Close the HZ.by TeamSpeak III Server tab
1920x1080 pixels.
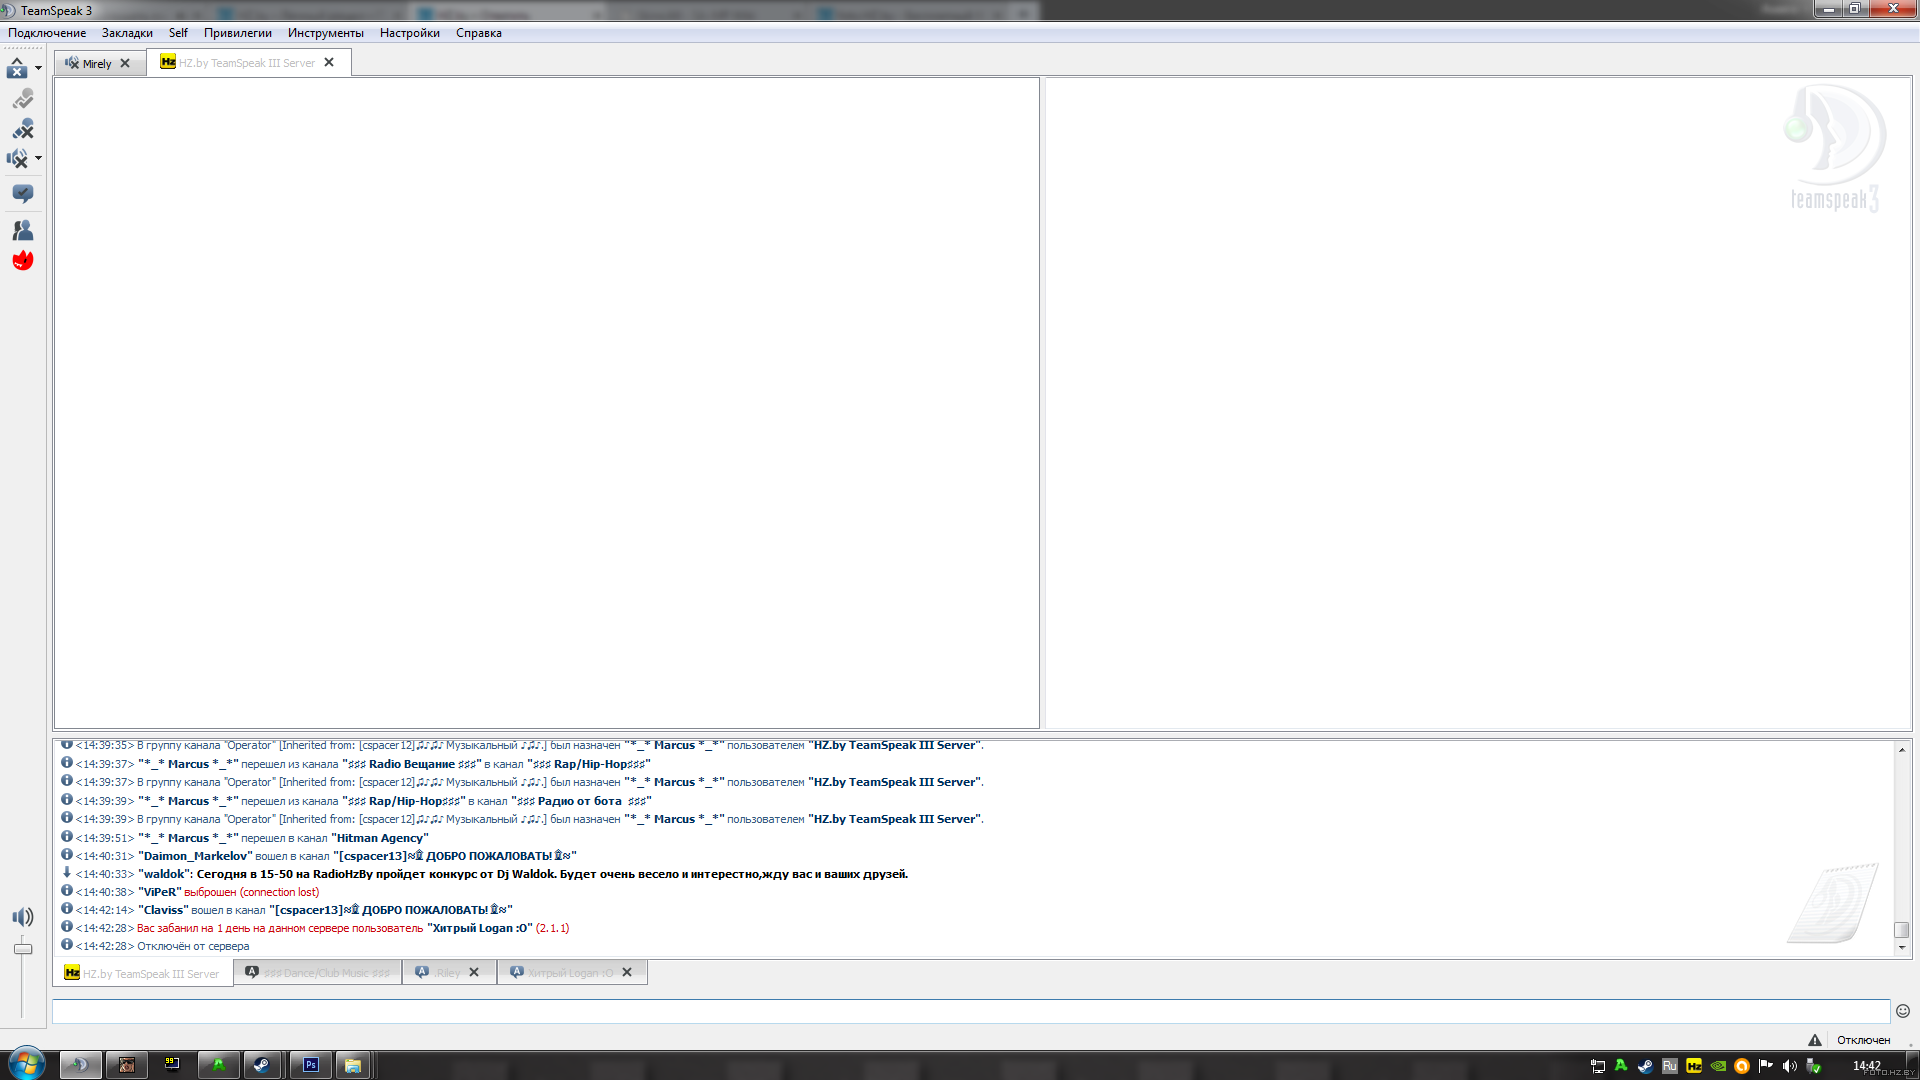pos(329,62)
